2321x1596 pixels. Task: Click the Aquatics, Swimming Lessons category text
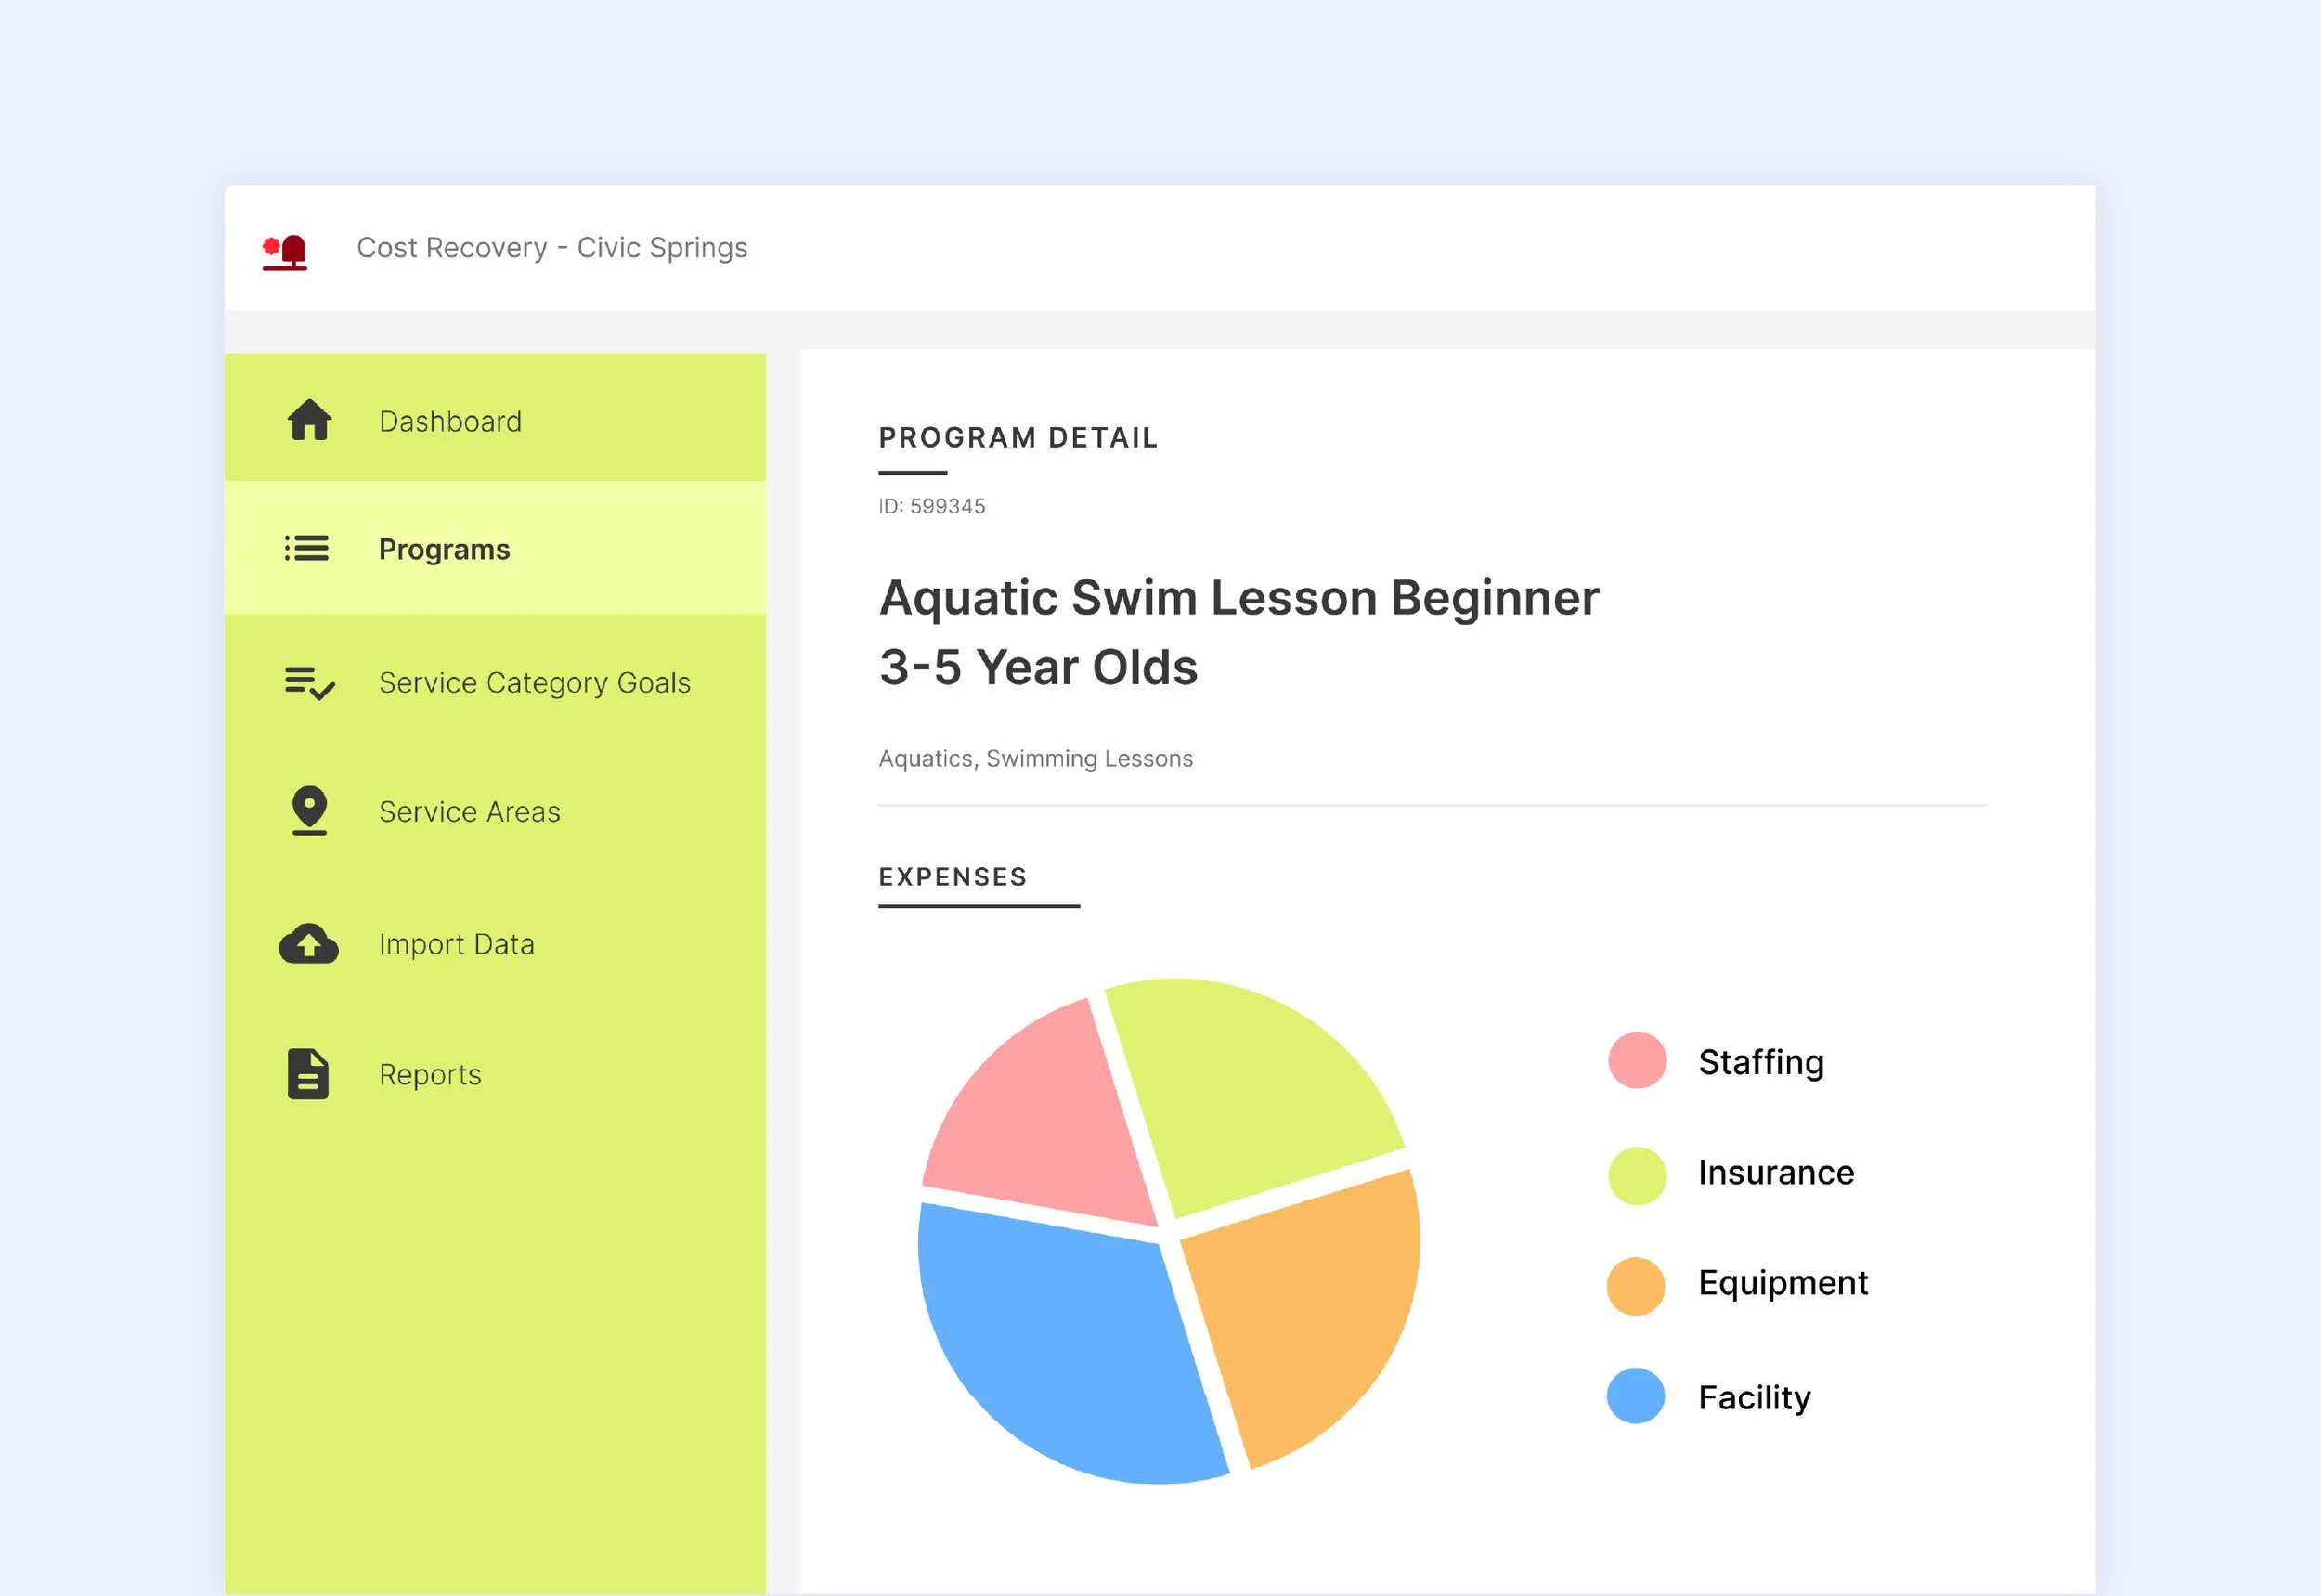(1035, 759)
